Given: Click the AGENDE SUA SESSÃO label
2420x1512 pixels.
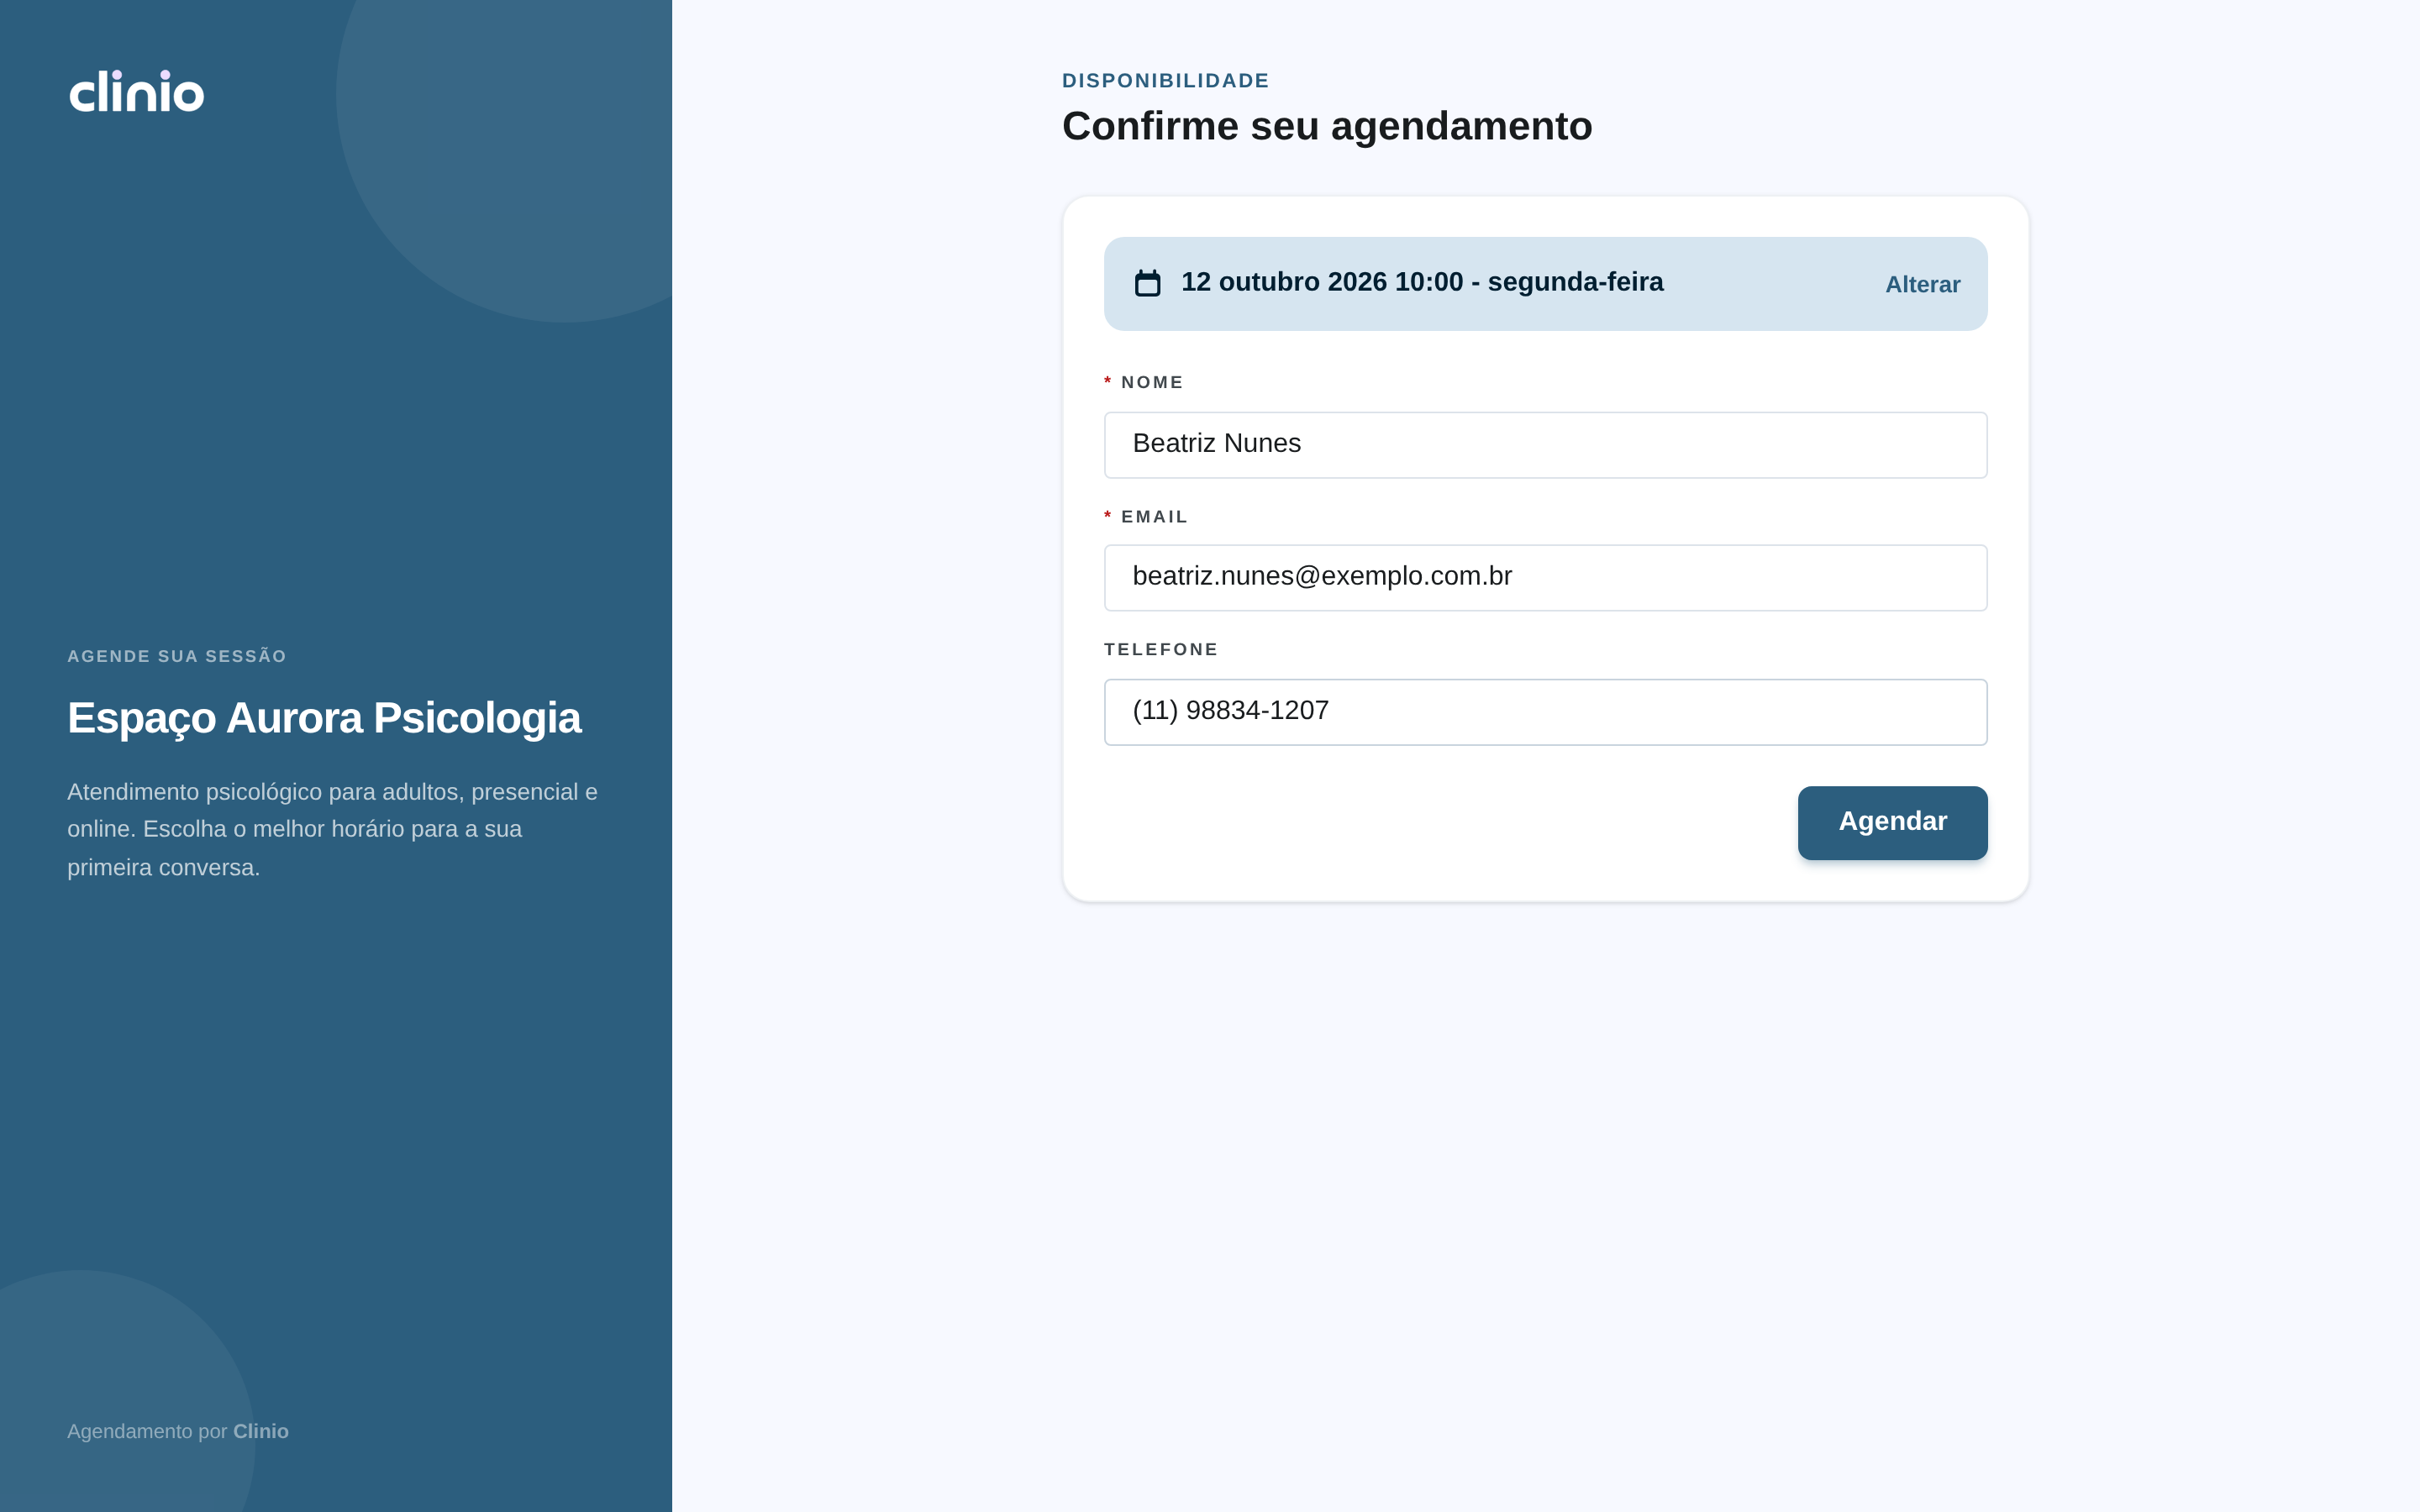Looking at the screenshot, I should point(177,656).
